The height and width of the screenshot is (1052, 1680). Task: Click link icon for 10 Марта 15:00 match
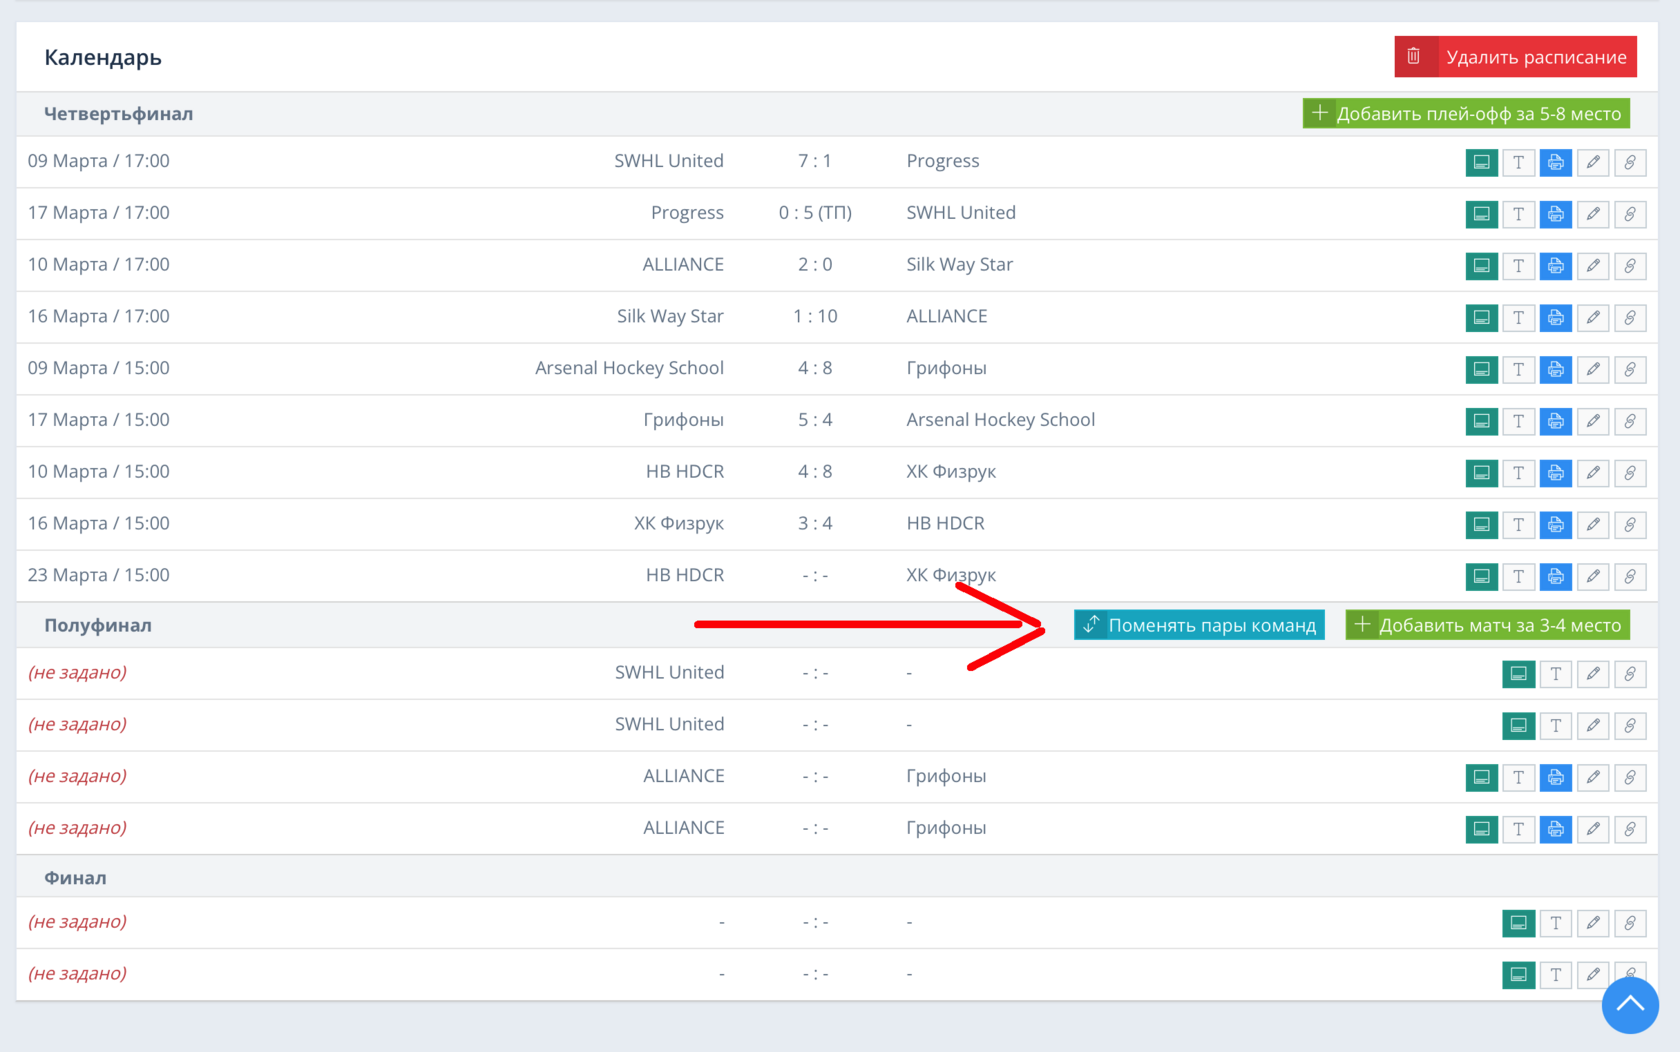[x=1629, y=473]
